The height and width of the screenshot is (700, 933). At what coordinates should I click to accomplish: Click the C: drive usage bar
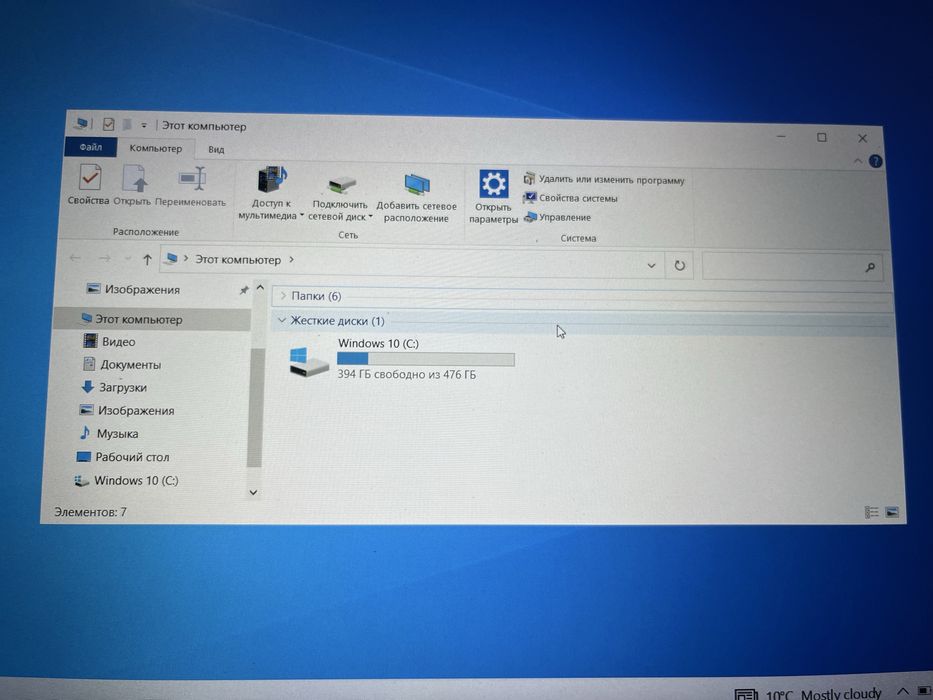pos(425,359)
